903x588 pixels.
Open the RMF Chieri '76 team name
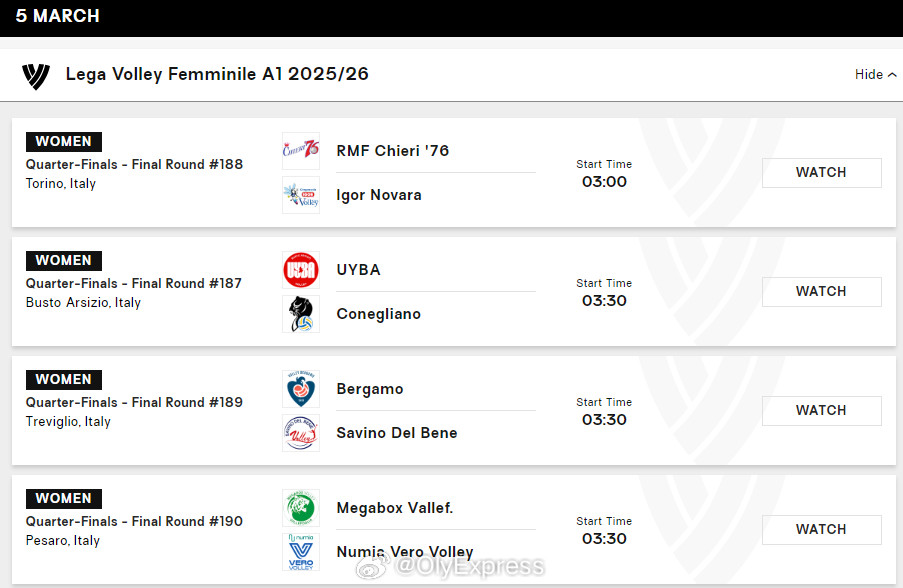click(x=393, y=151)
